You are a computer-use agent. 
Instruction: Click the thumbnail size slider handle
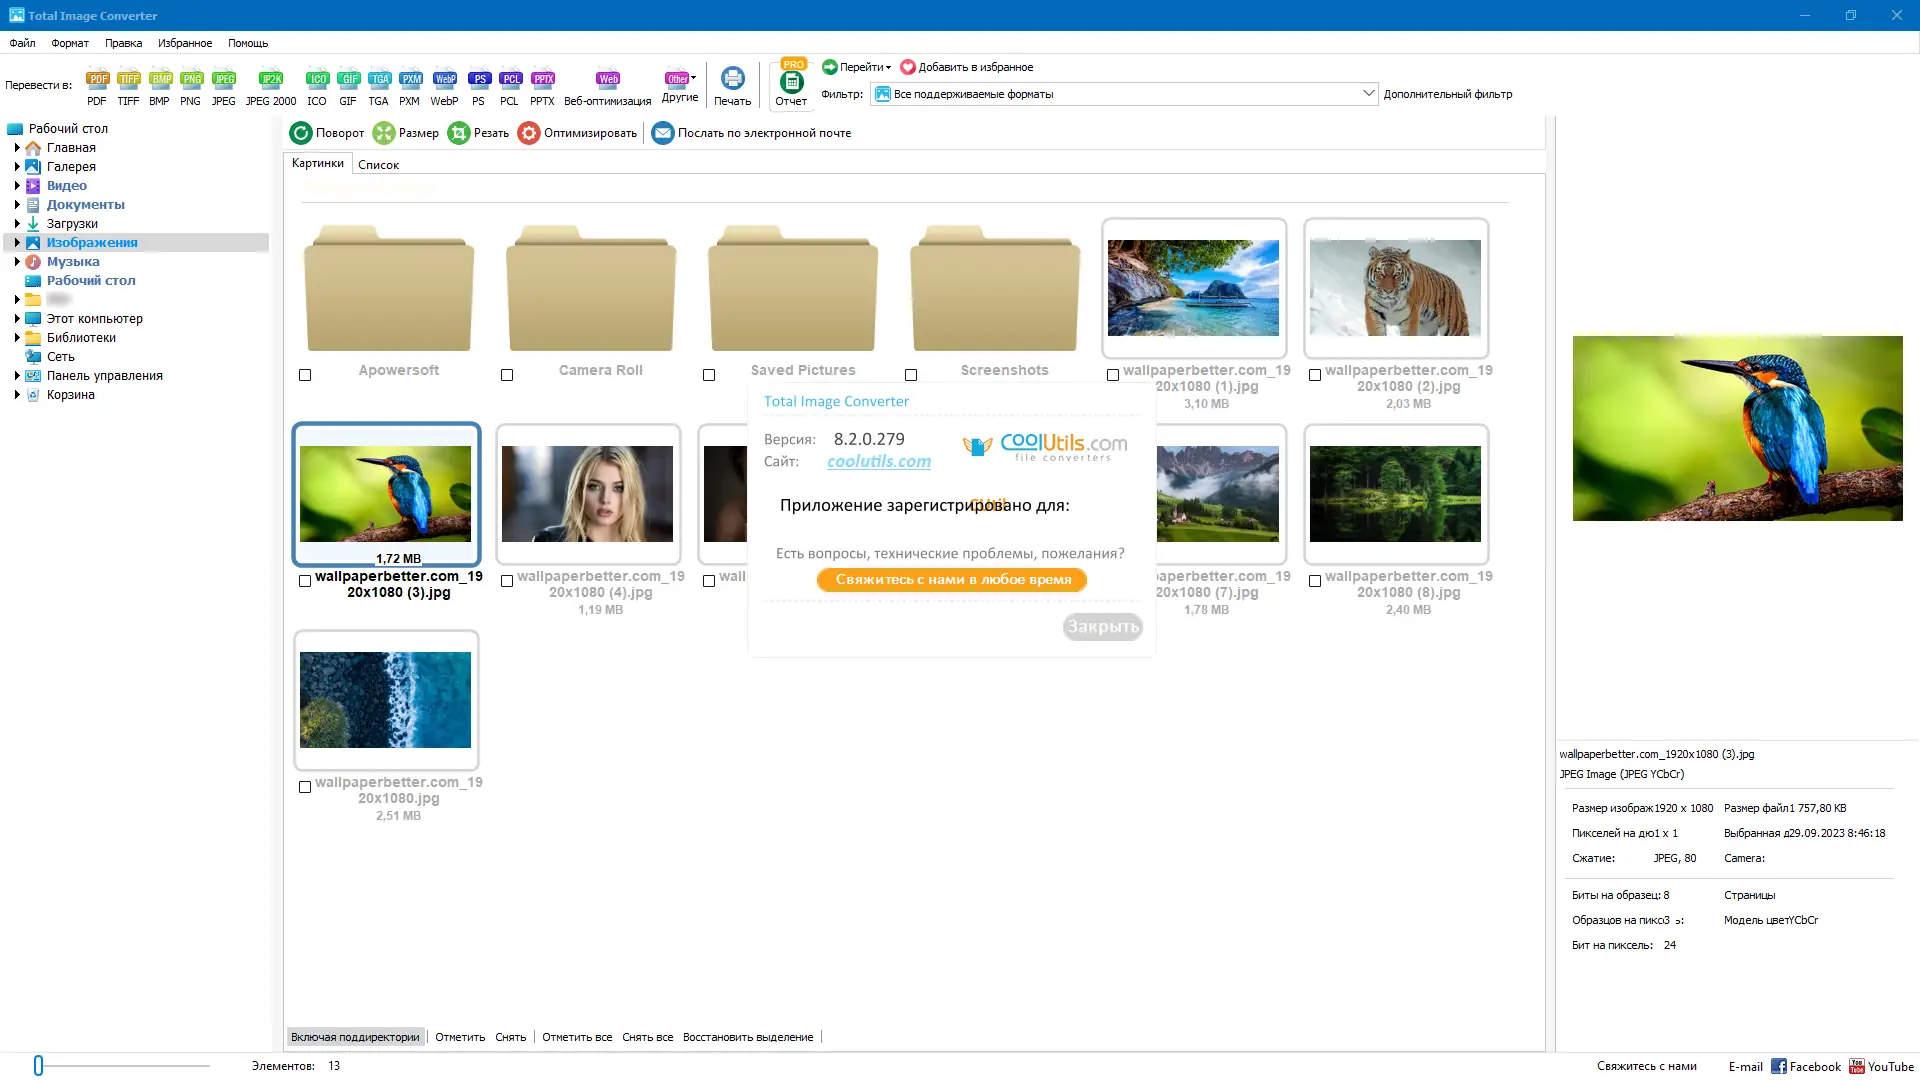pyautogui.click(x=38, y=1066)
